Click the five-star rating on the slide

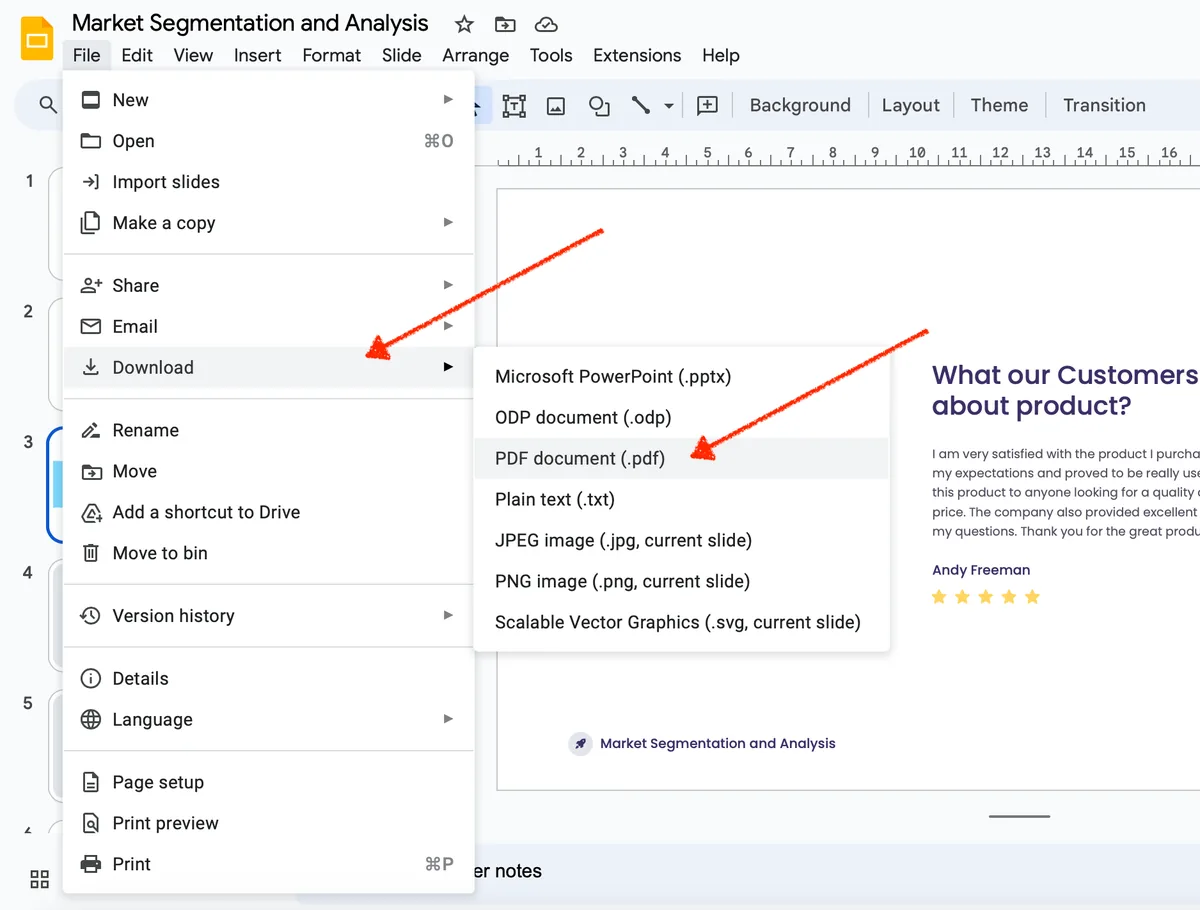coord(986,597)
